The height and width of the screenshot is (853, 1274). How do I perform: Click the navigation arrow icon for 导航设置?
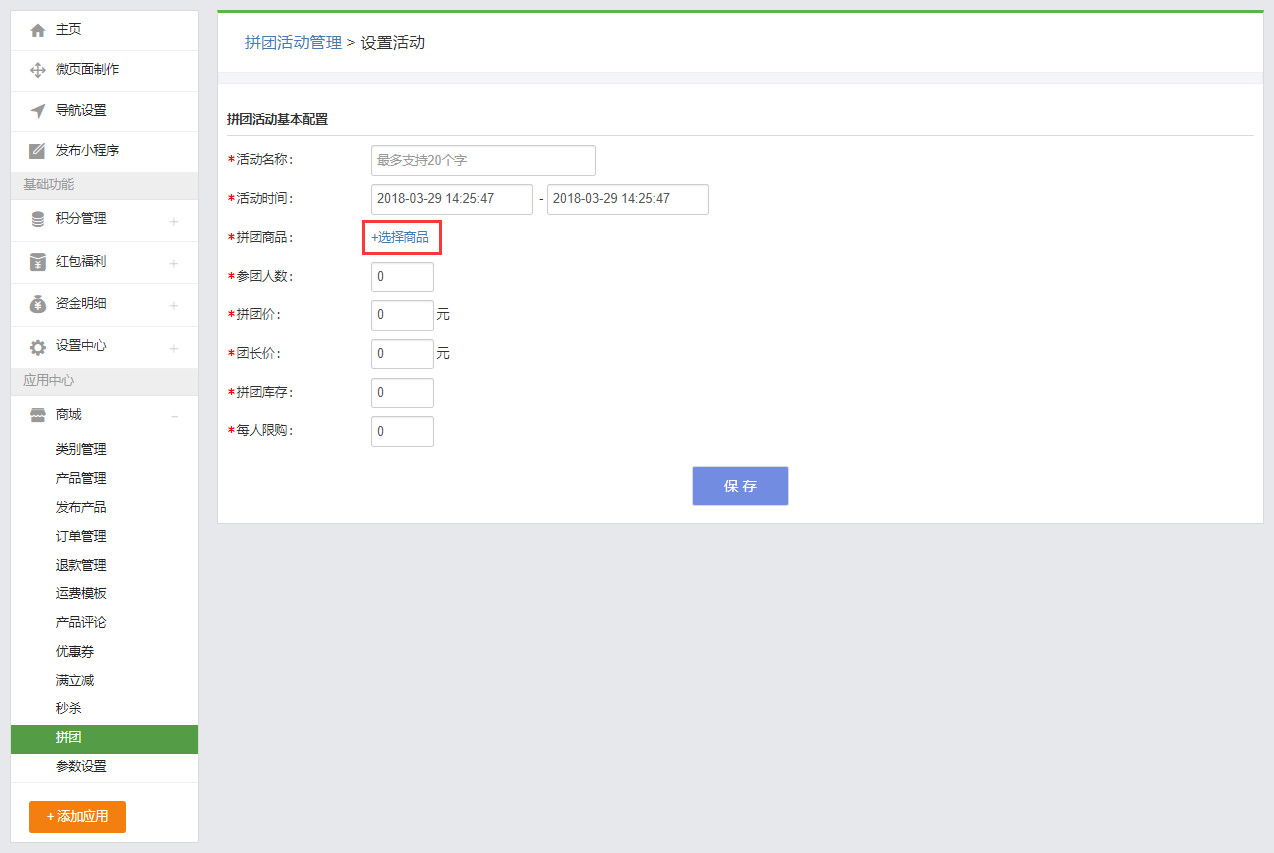[38, 111]
